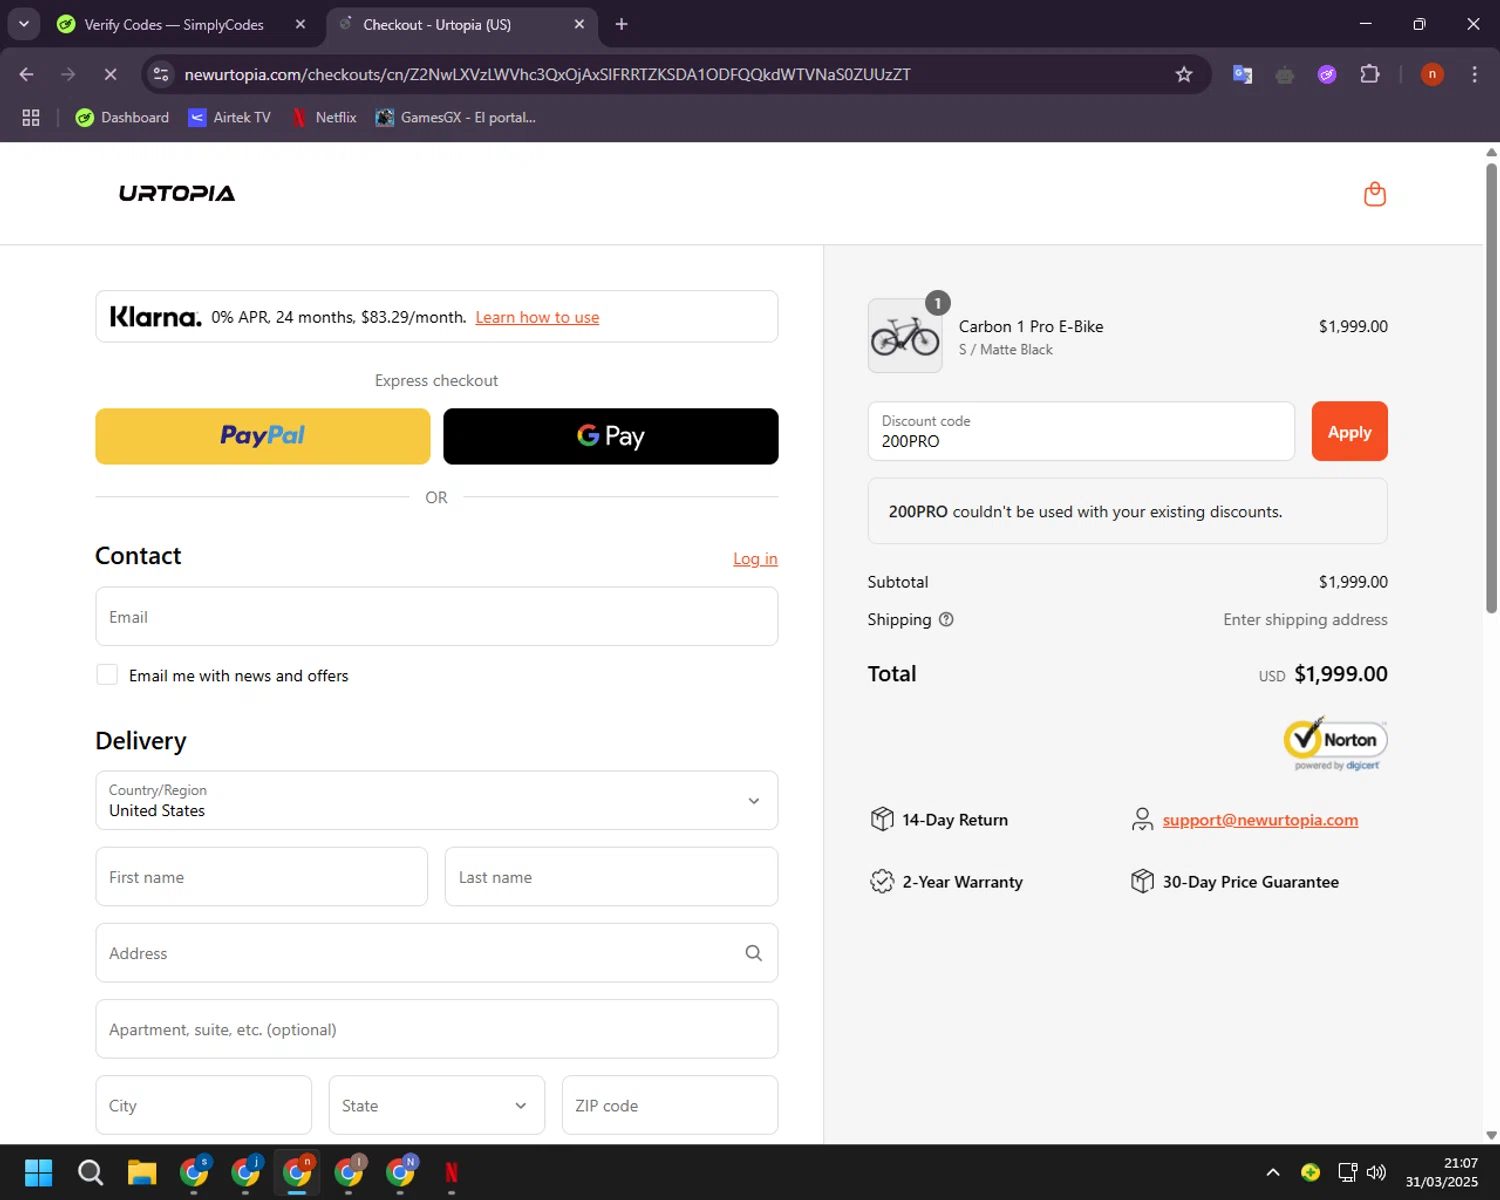Tick 'Email me with news and offers'

(107, 675)
